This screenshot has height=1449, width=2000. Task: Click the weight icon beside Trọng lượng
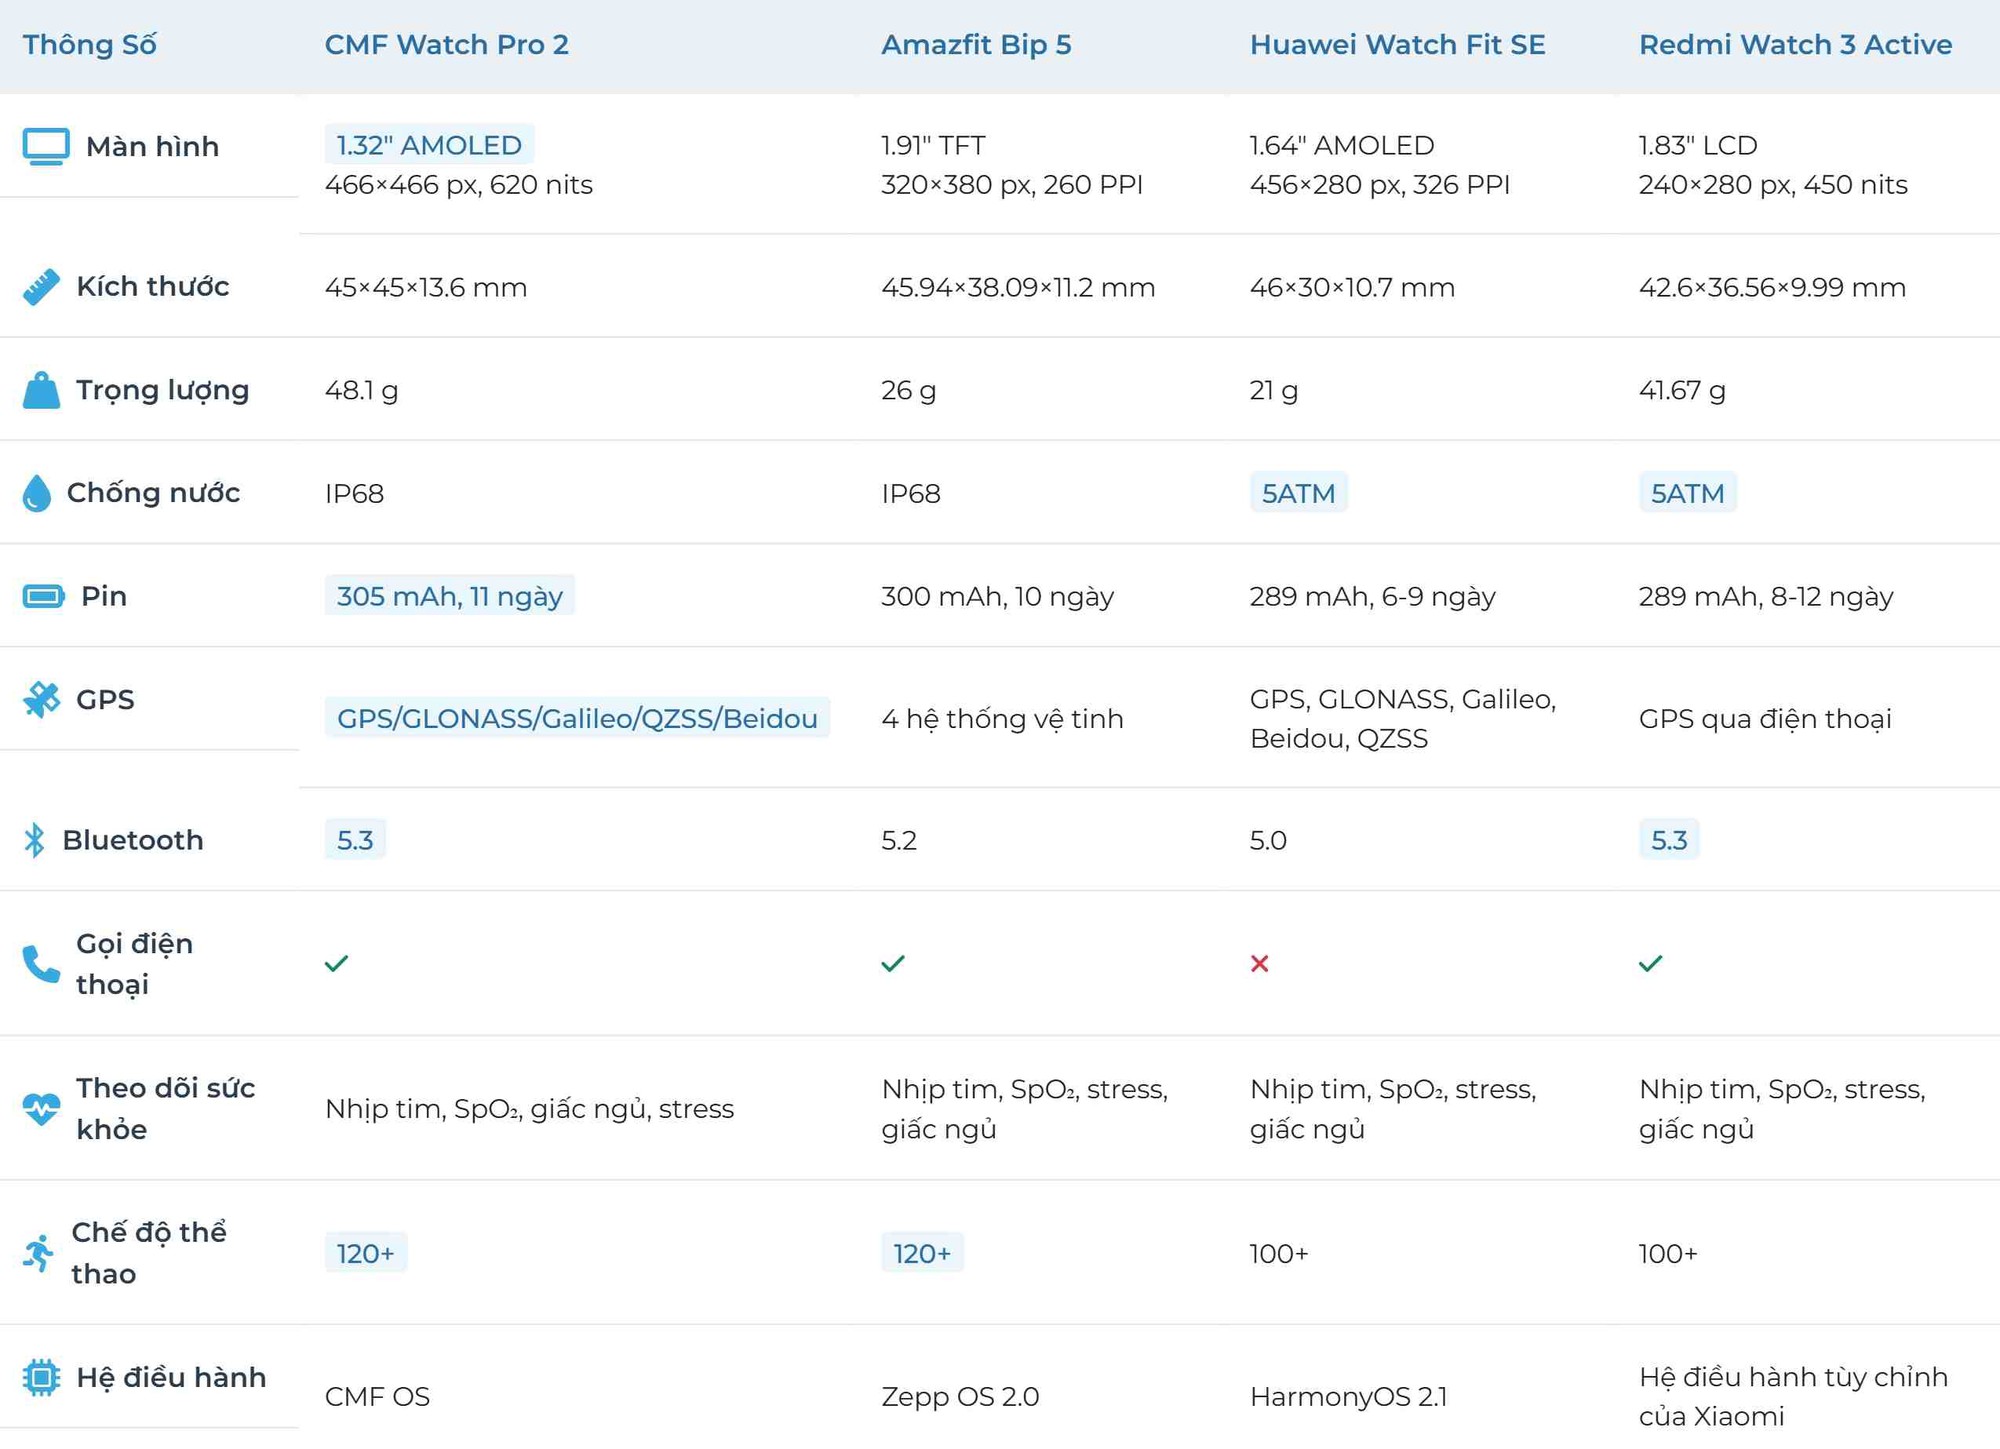tap(41, 390)
